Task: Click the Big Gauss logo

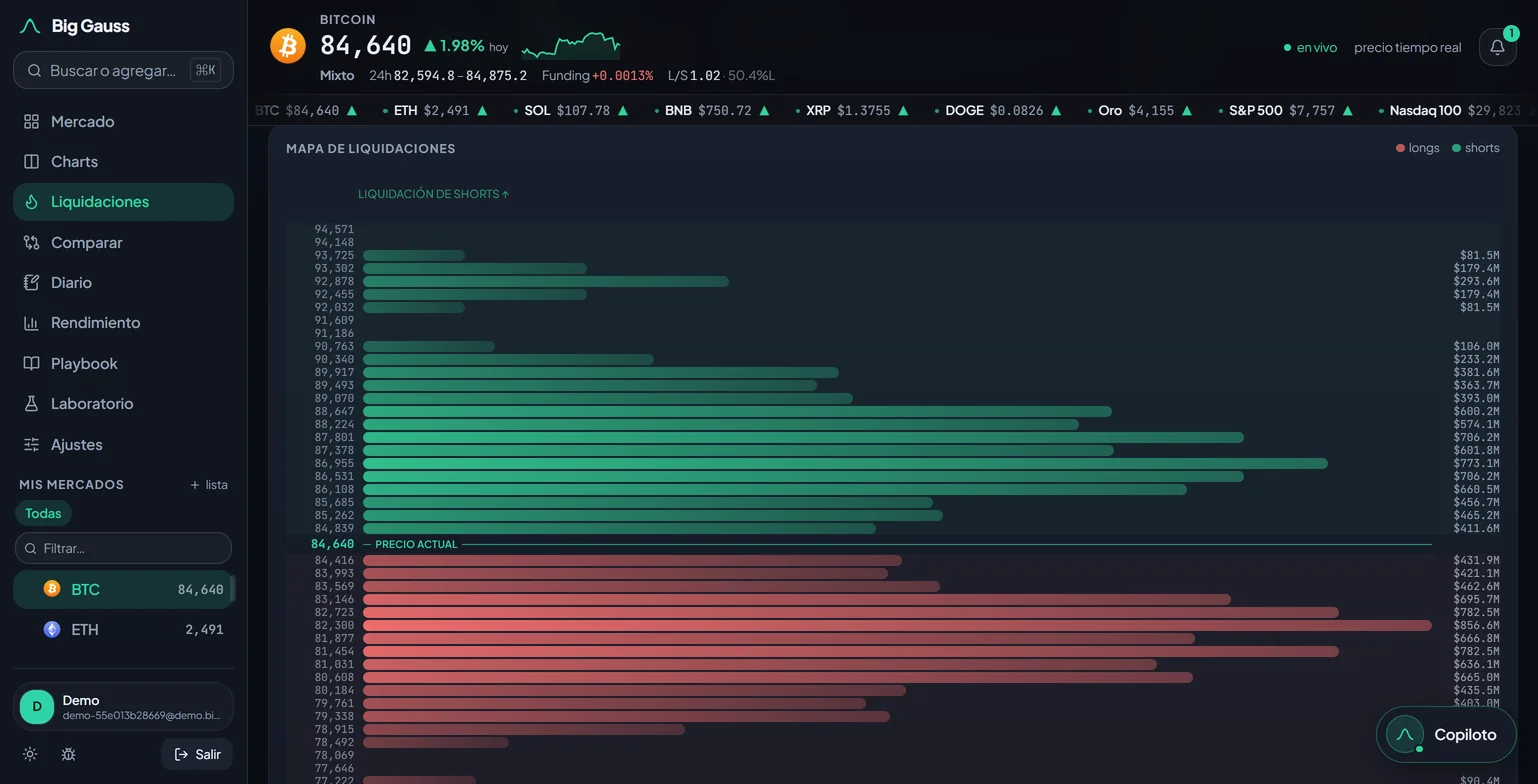Action: pyautogui.click(x=74, y=26)
